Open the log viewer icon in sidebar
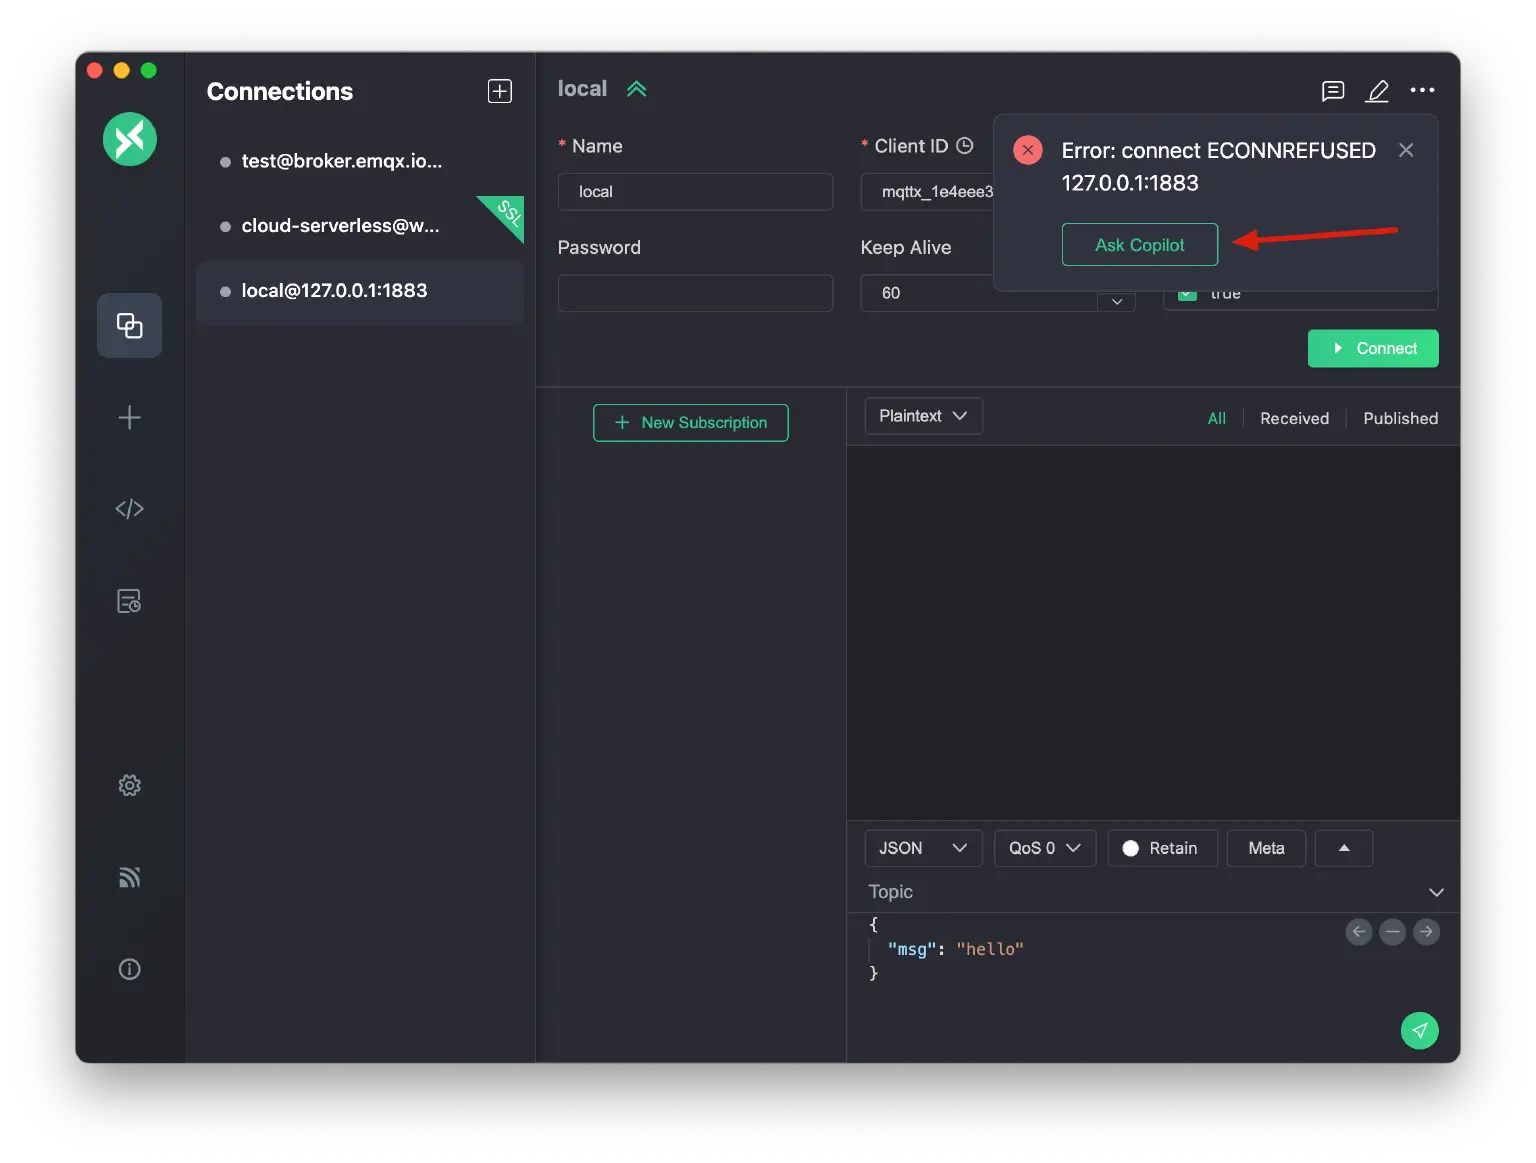The height and width of the screenshot is (1163, 1536). coord(129,601)
